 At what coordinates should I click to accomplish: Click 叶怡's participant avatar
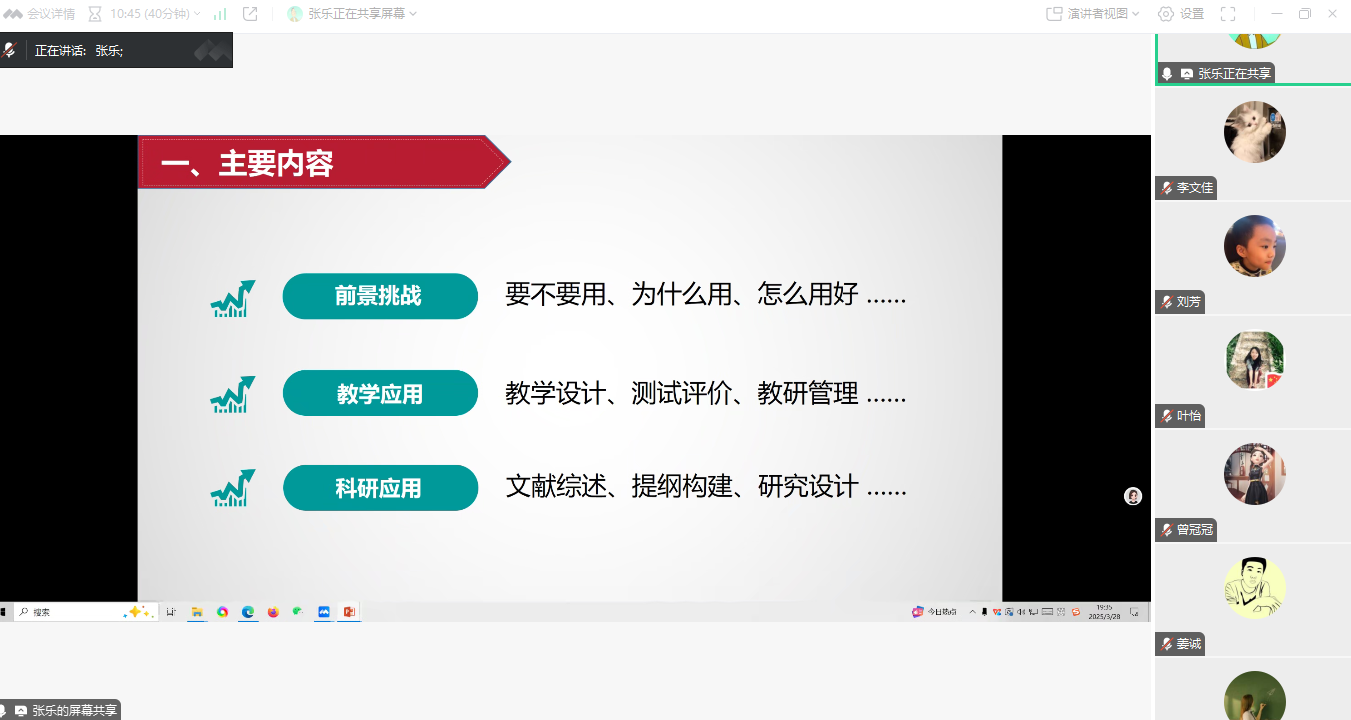point(1254,360)
